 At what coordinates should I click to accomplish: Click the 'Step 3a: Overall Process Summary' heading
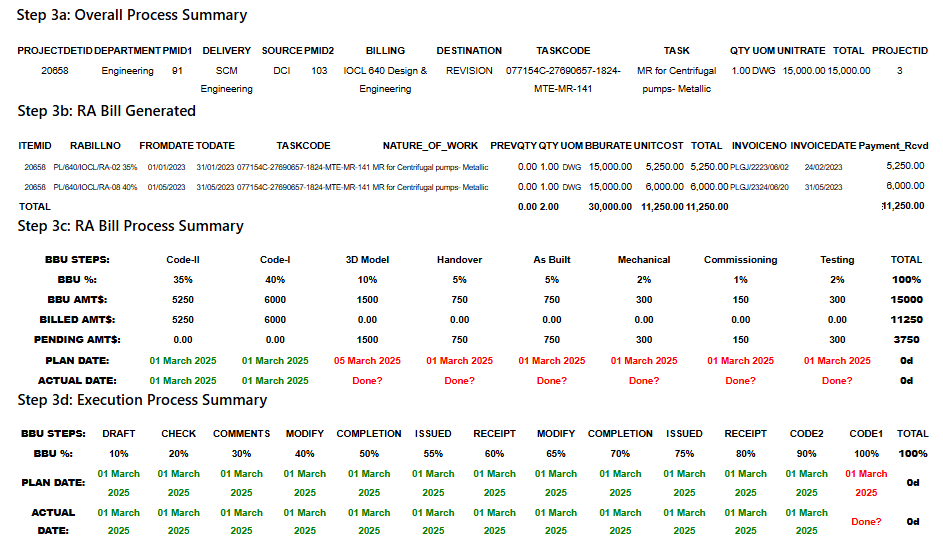tap(132, 15)
